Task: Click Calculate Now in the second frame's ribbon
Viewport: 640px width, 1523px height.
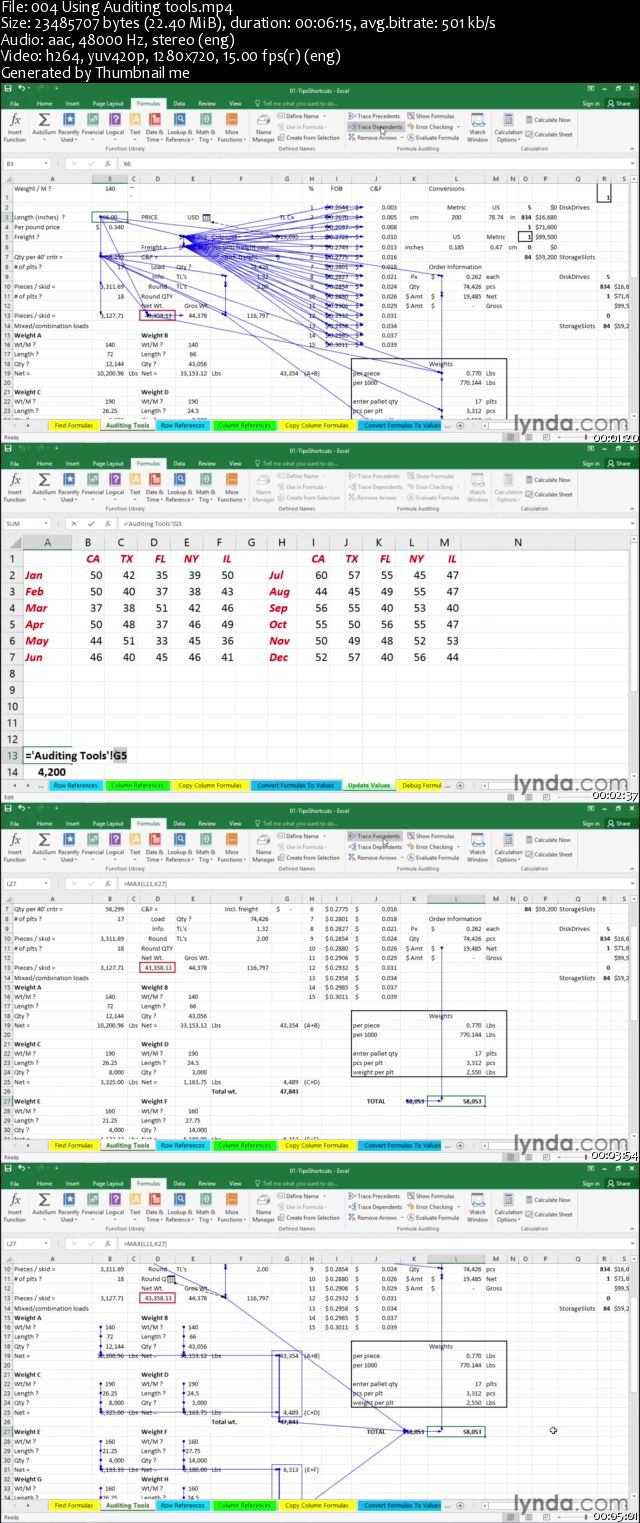Action: 550,480
